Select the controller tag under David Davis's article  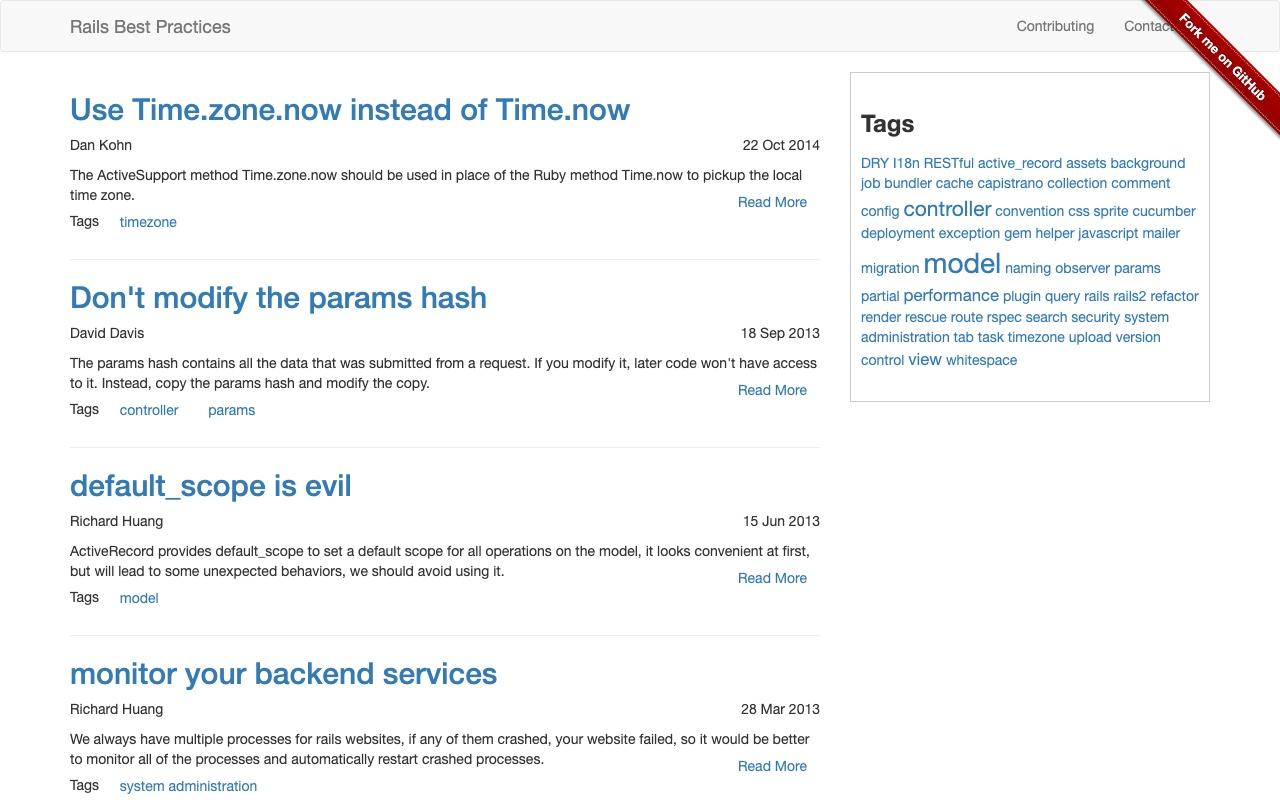coord(149,410)
